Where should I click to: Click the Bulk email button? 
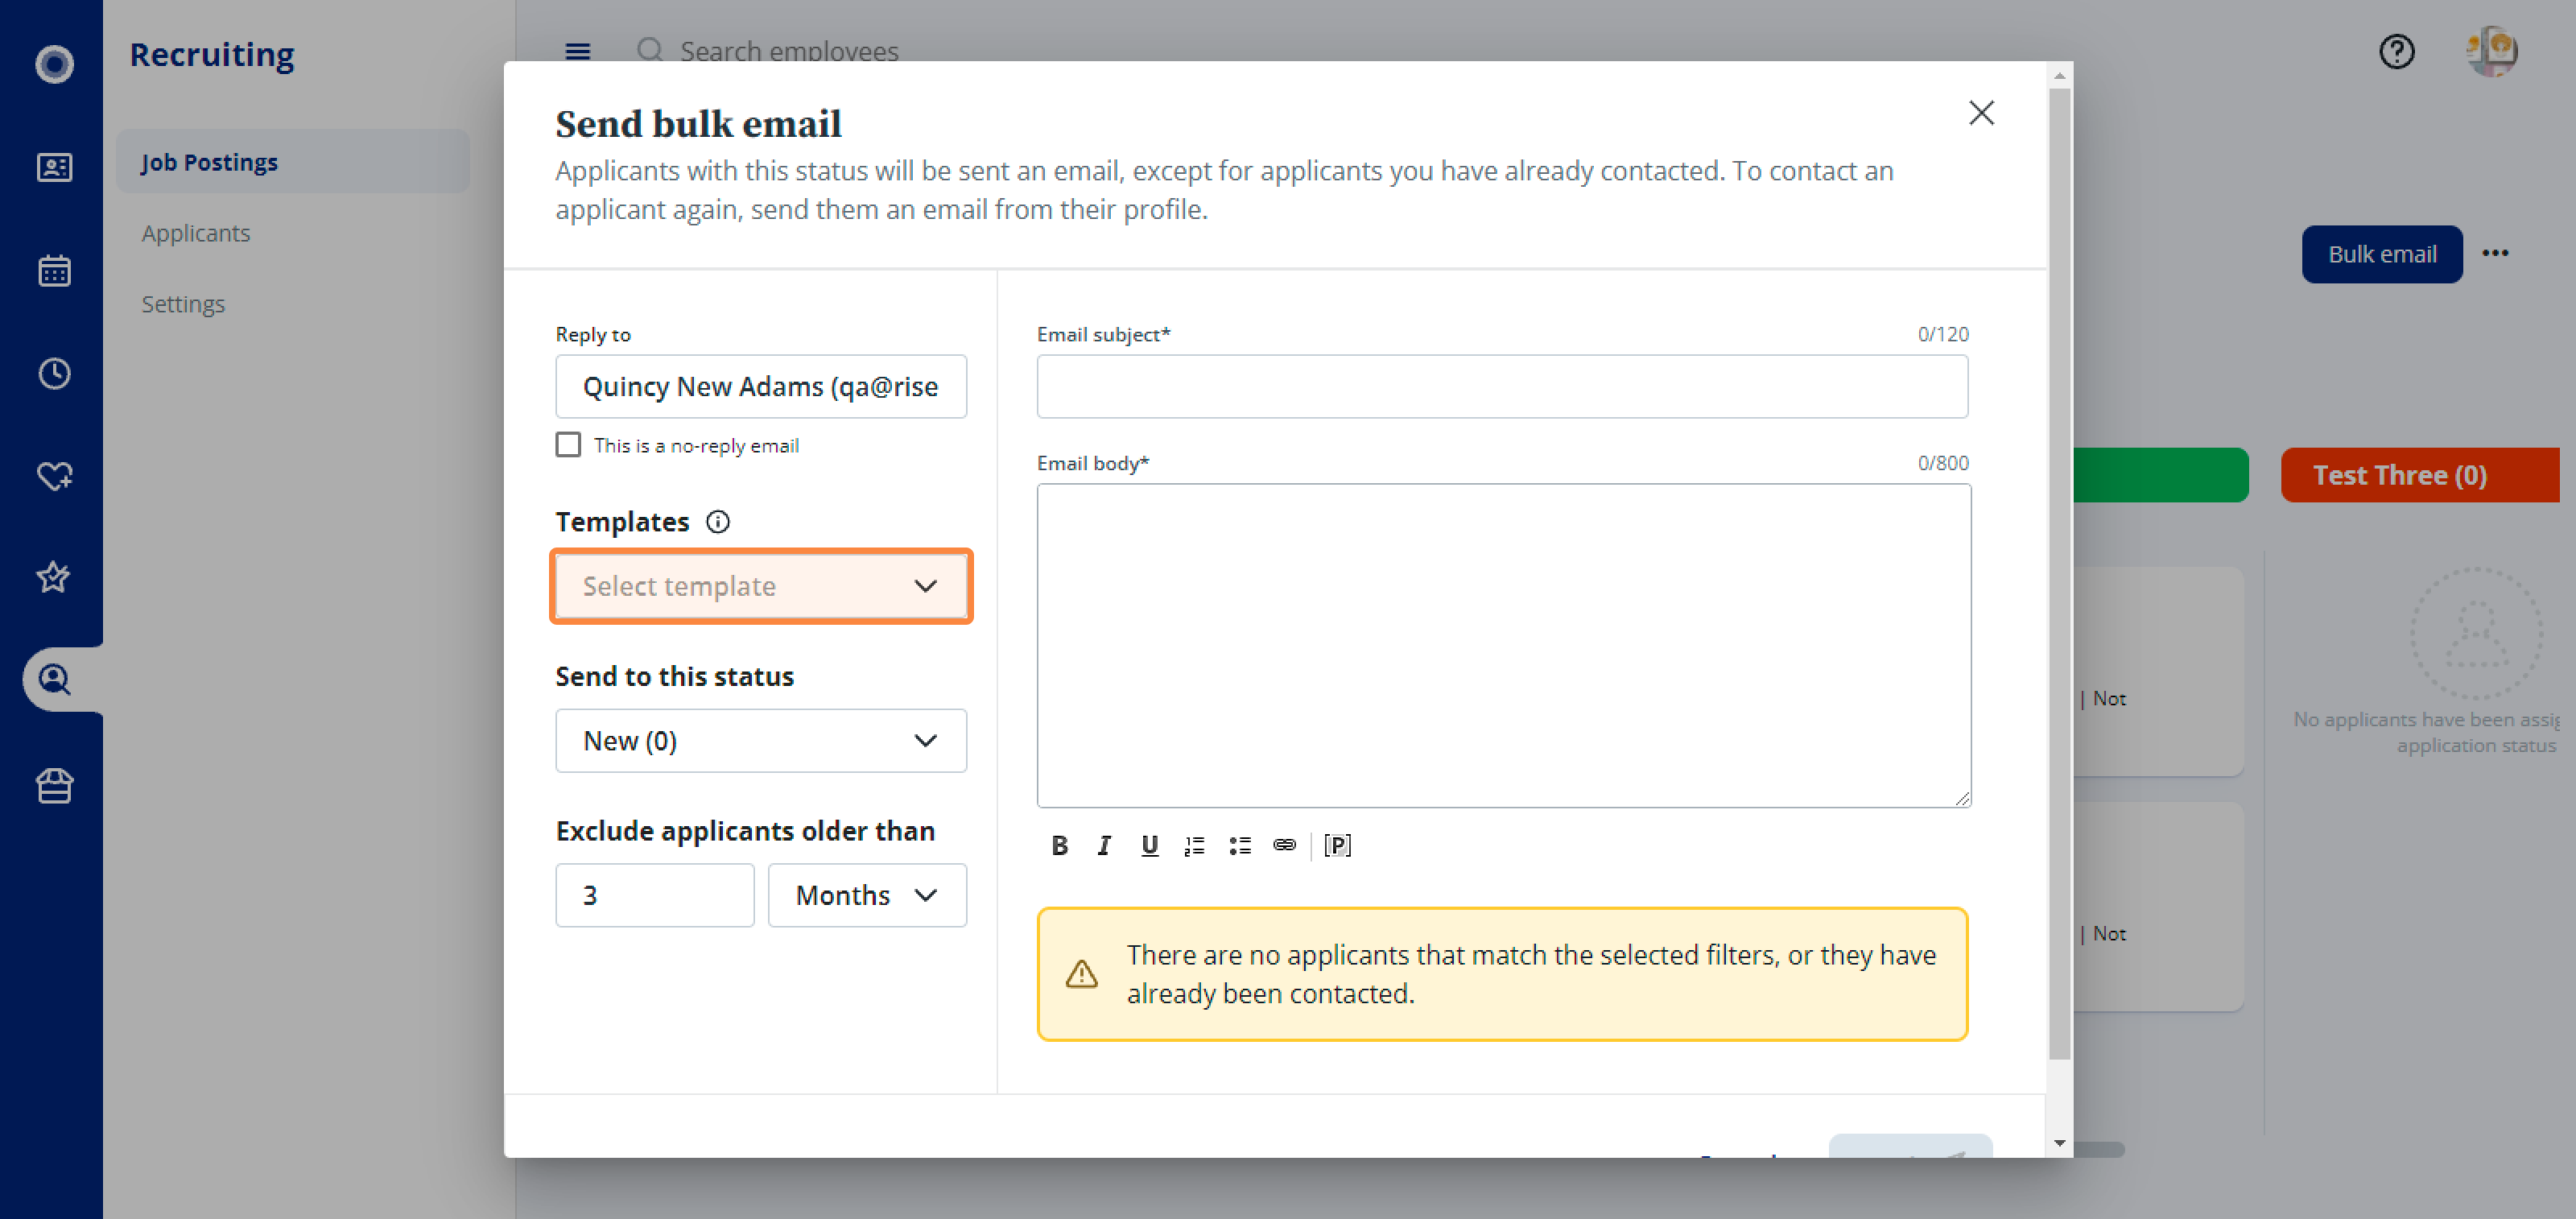coord(2381,254)
